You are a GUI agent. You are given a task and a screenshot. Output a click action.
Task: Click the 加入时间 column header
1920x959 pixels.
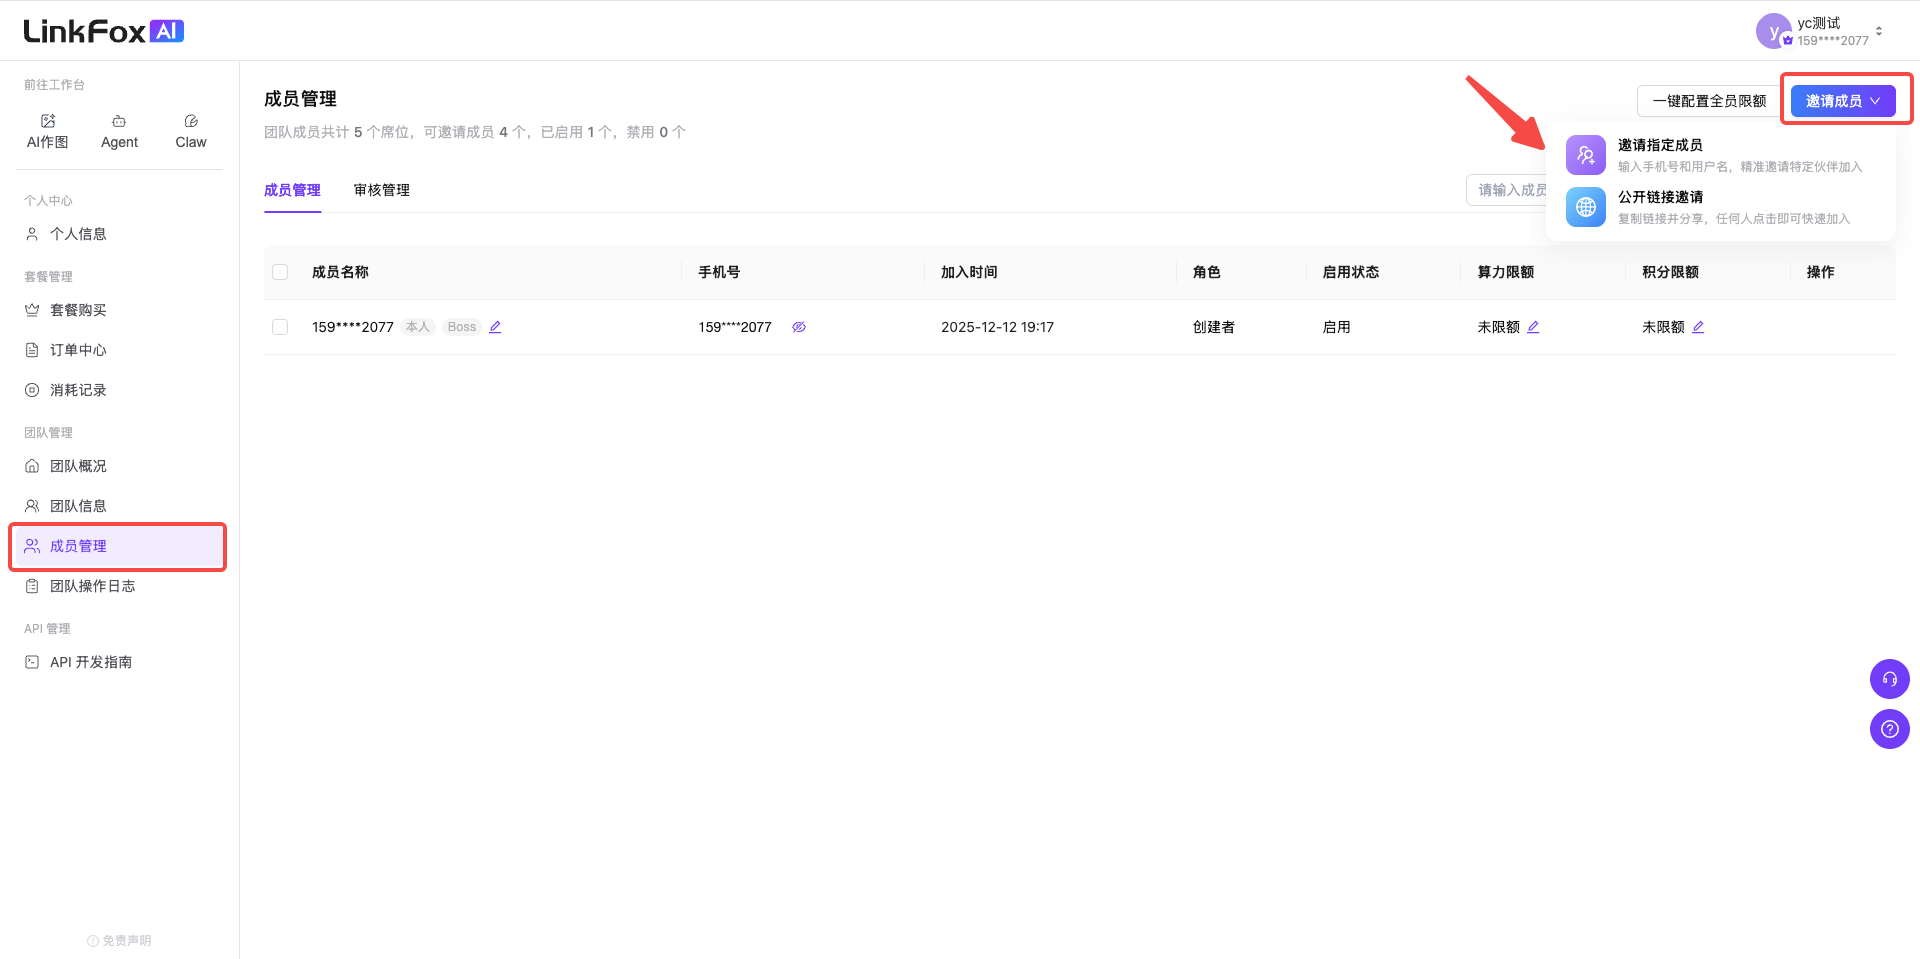pos(969,272)
